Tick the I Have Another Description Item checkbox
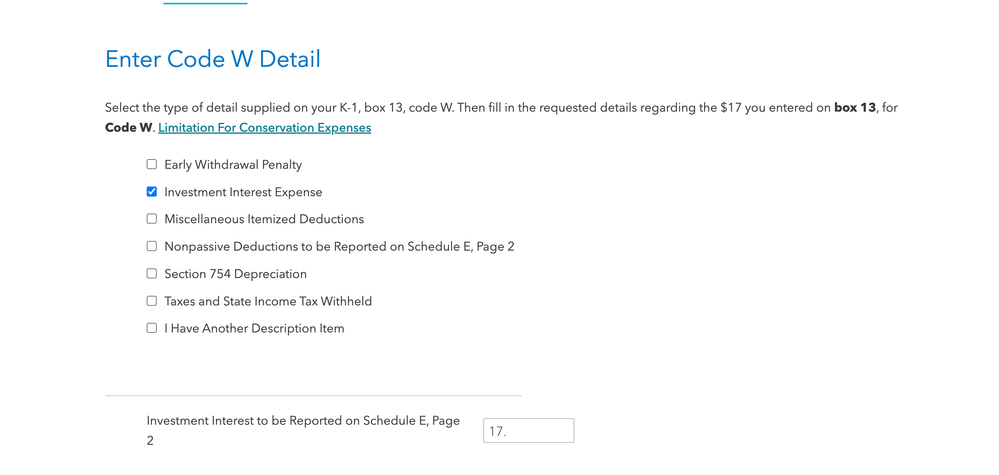 (x=152, y=329)
